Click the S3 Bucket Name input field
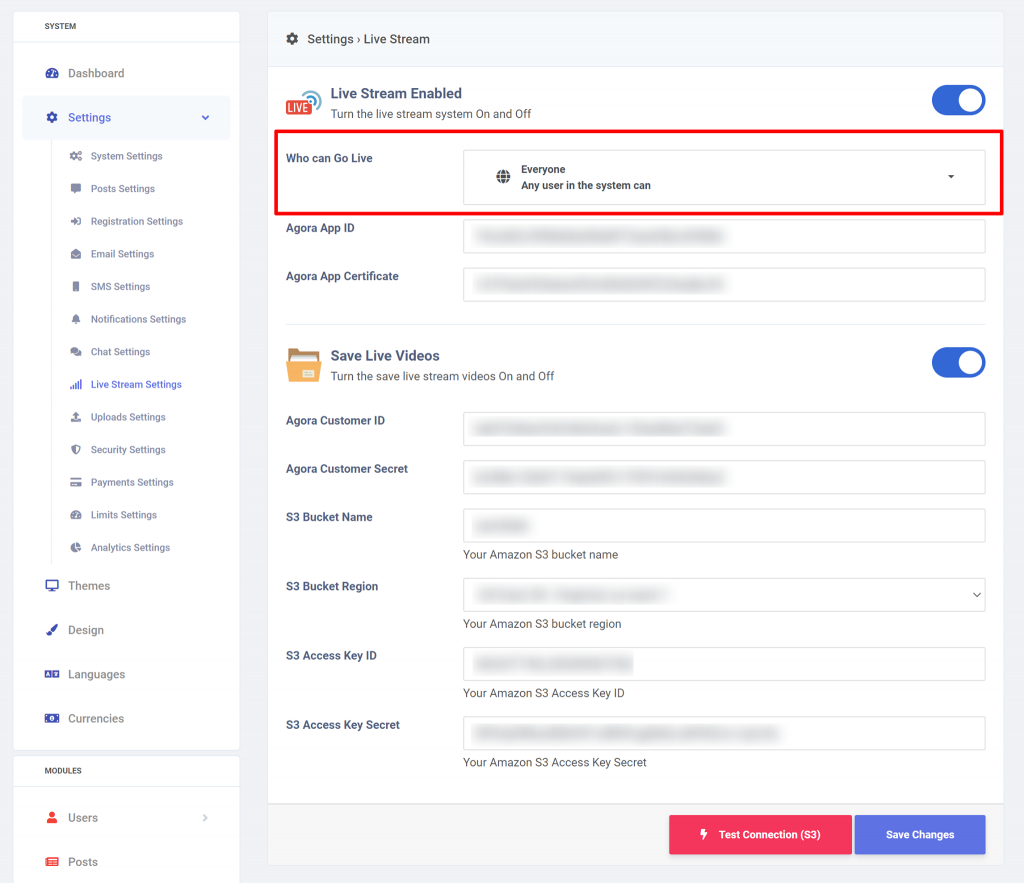 click(x=724, y=526)
